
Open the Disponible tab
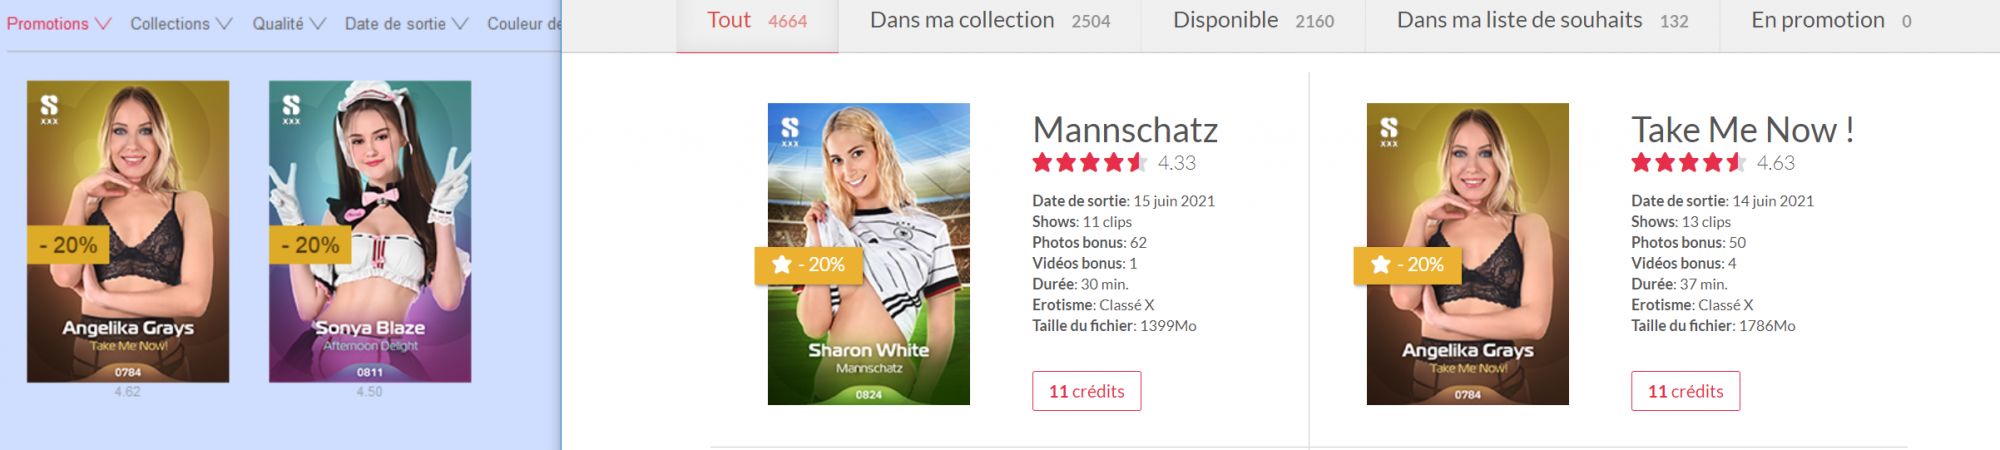click(x=1253, y=21)
